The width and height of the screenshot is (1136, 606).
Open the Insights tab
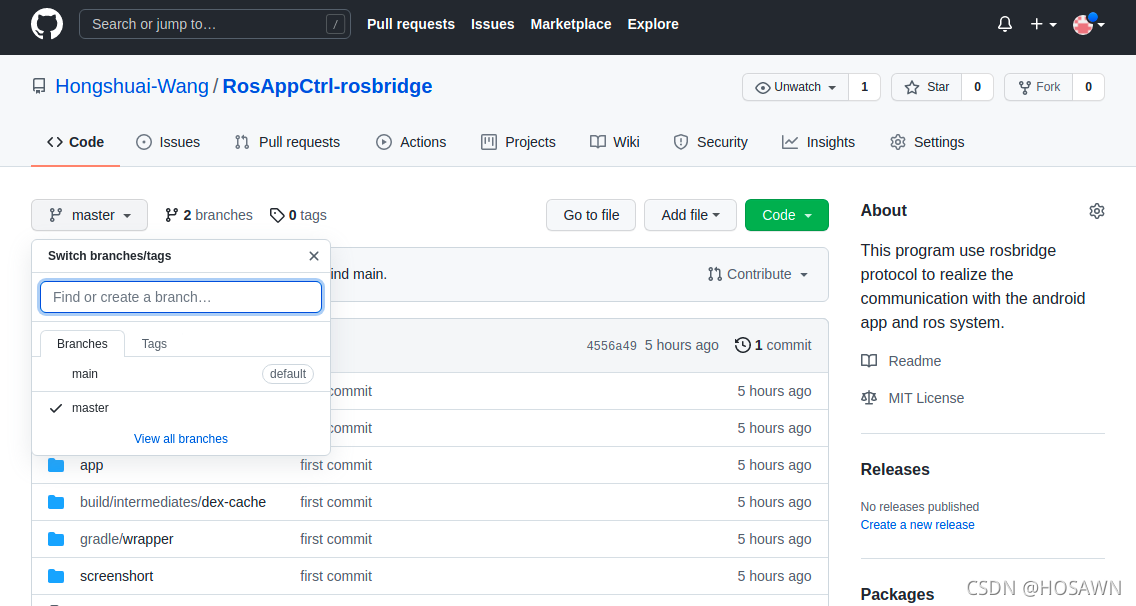(x=818, y=142)
